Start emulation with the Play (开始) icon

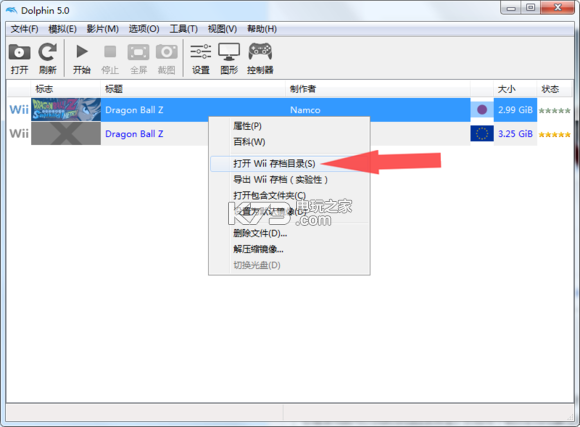[x=82, y=52]
